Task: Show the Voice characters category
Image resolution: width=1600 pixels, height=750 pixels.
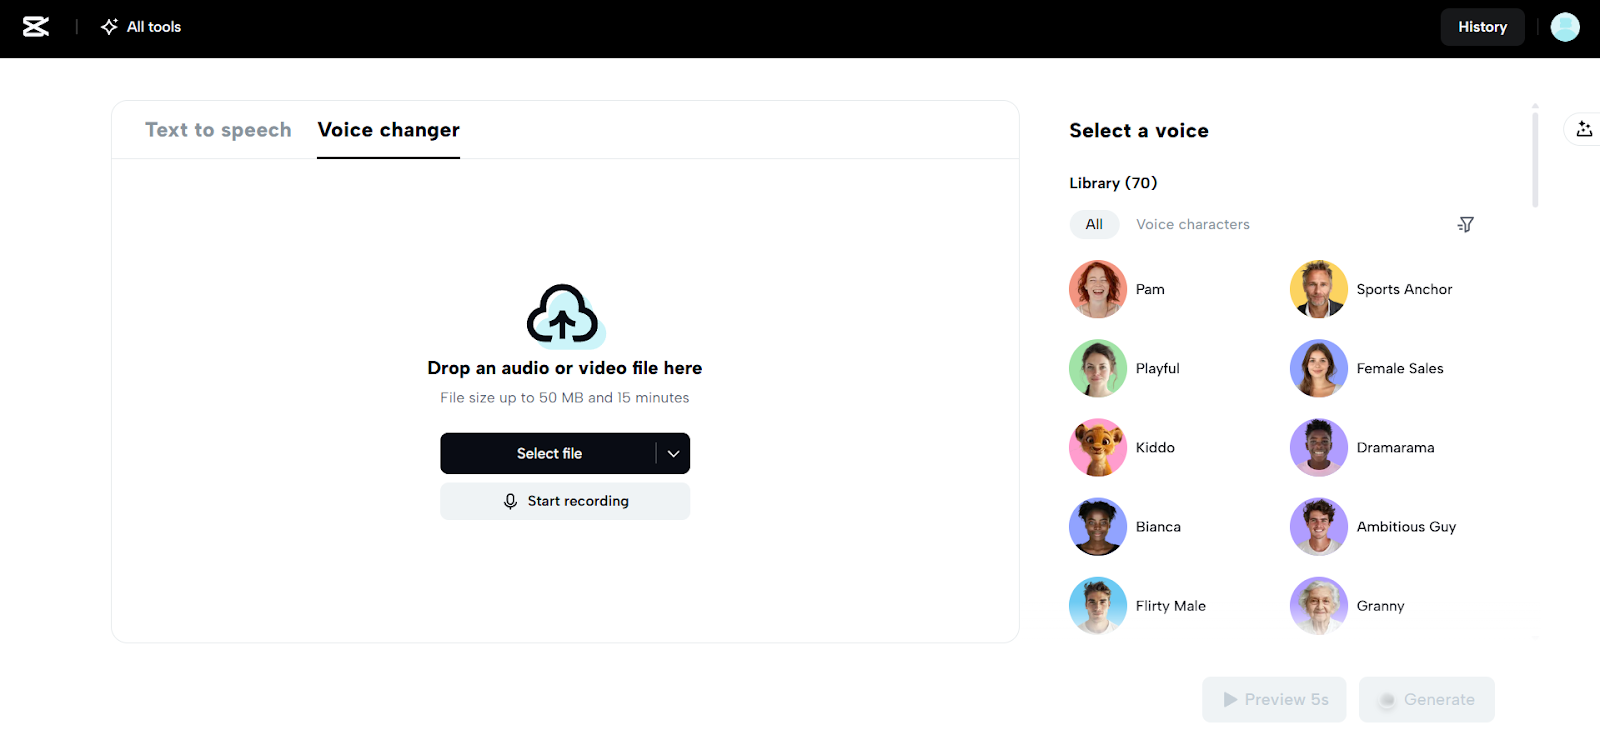Action: click(x=1193, y=224)
